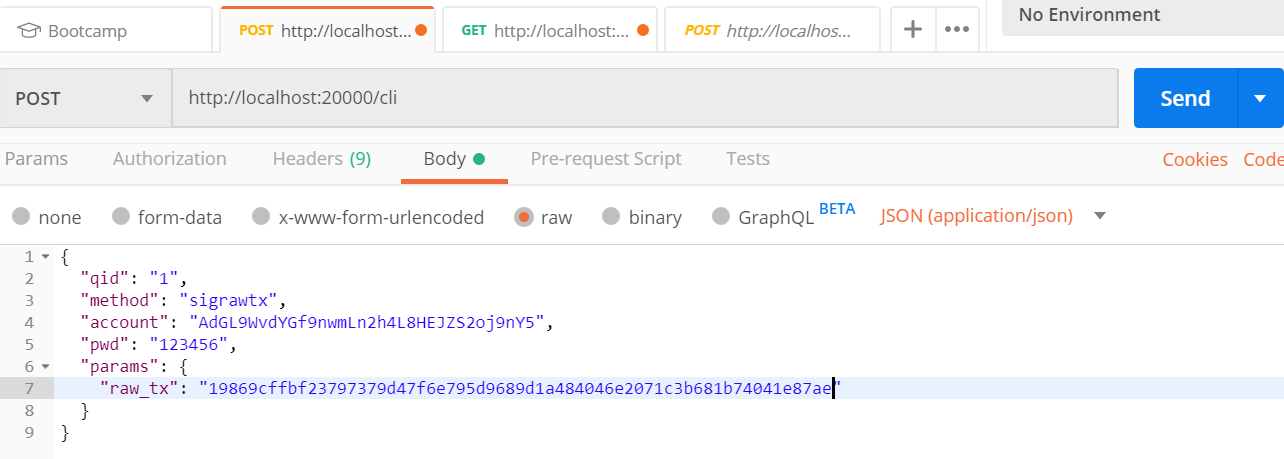Select the x-www-form-urlencoded radio option
The height and width of the screenshot is (459, 1284).
click(x=261, y=217)
